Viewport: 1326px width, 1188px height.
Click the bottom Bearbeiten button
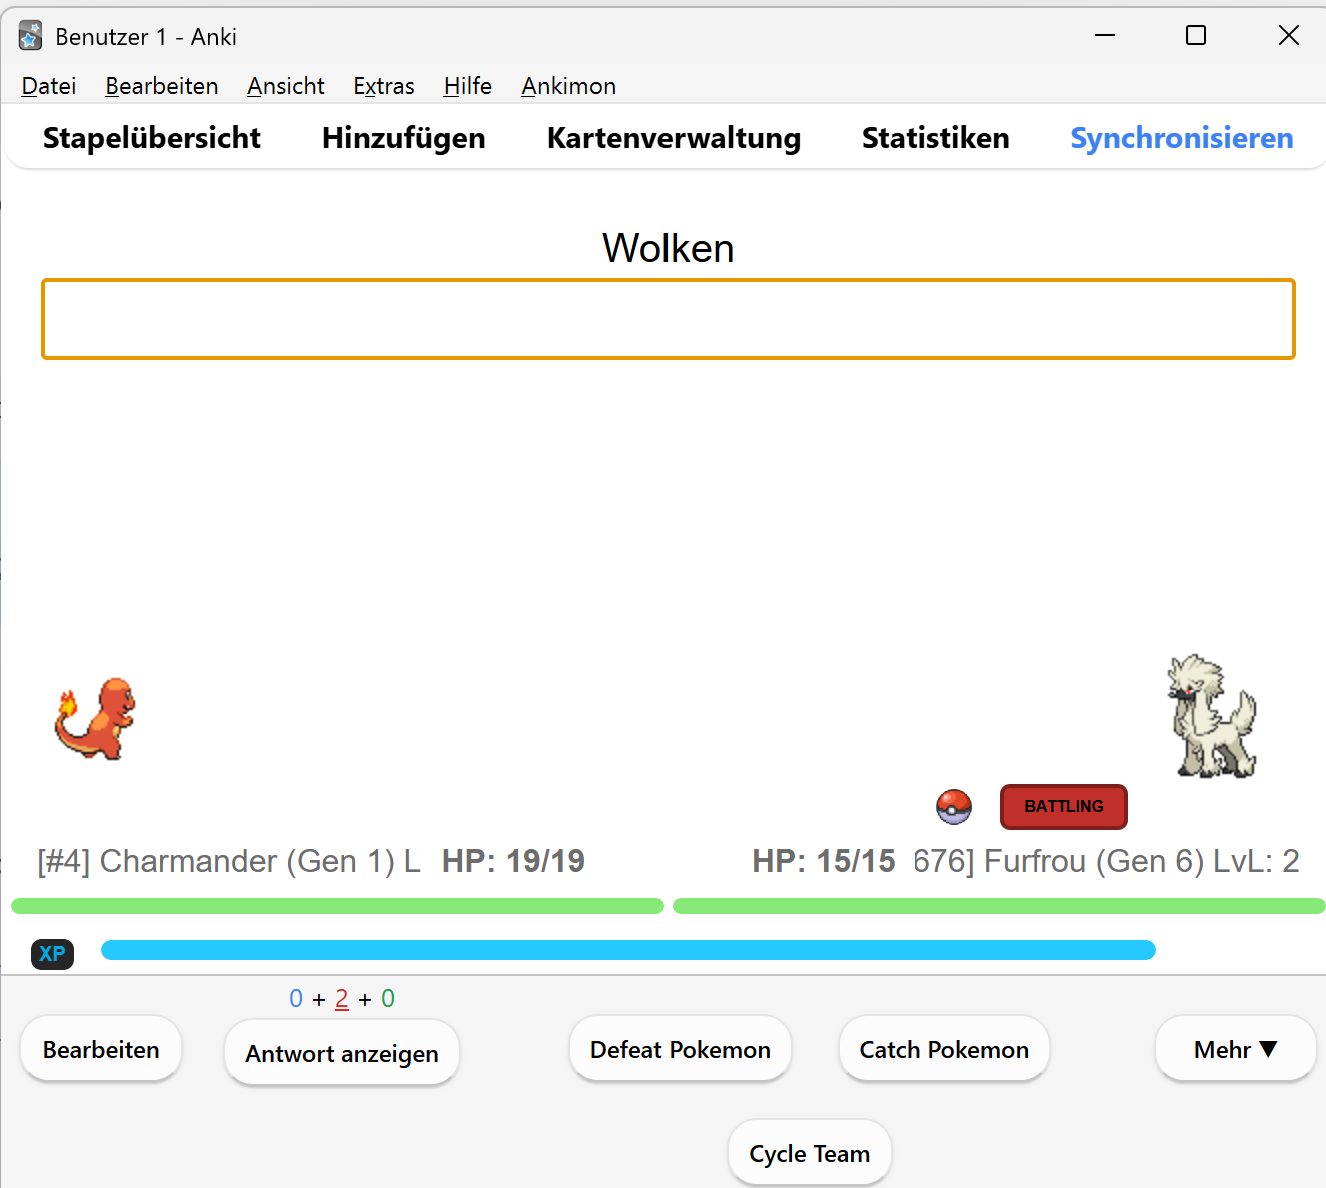click(101, 1049)
